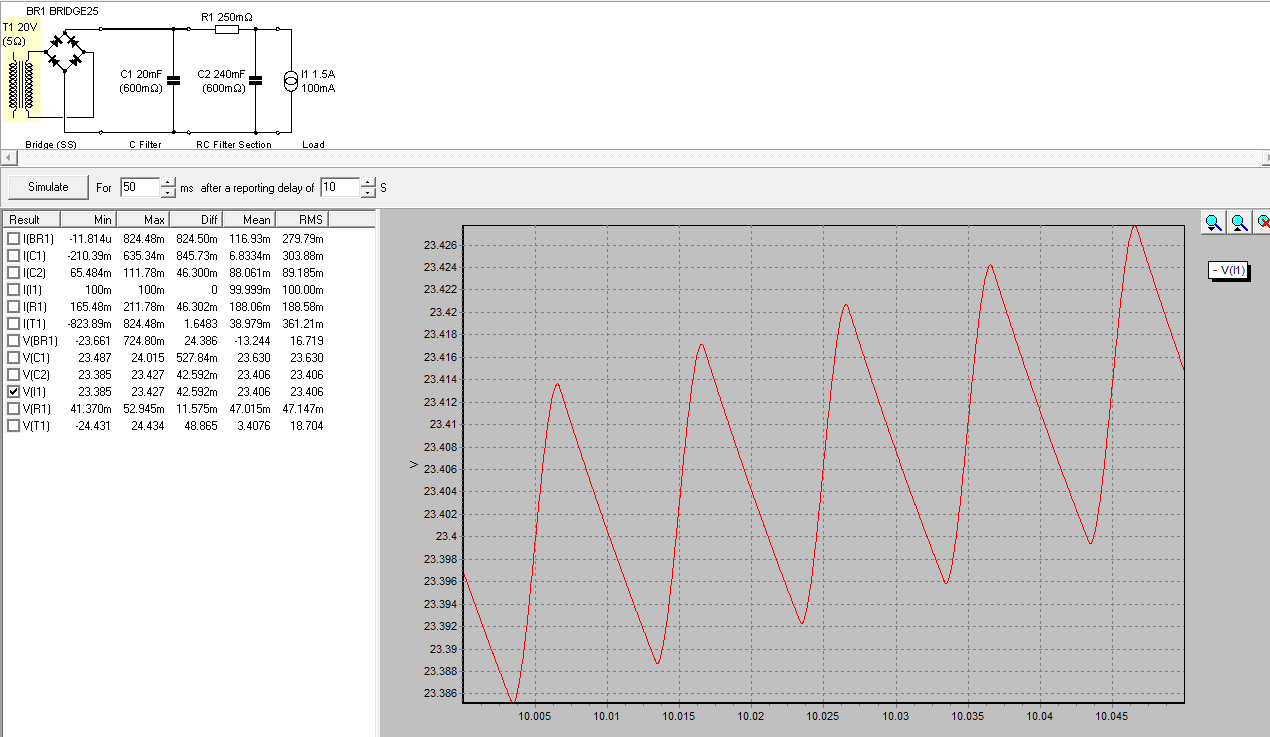This screenshot has height=737, width=1270.
Task: Click the reset-zoom magnifier with red X
Action: tap(1263, 222)
